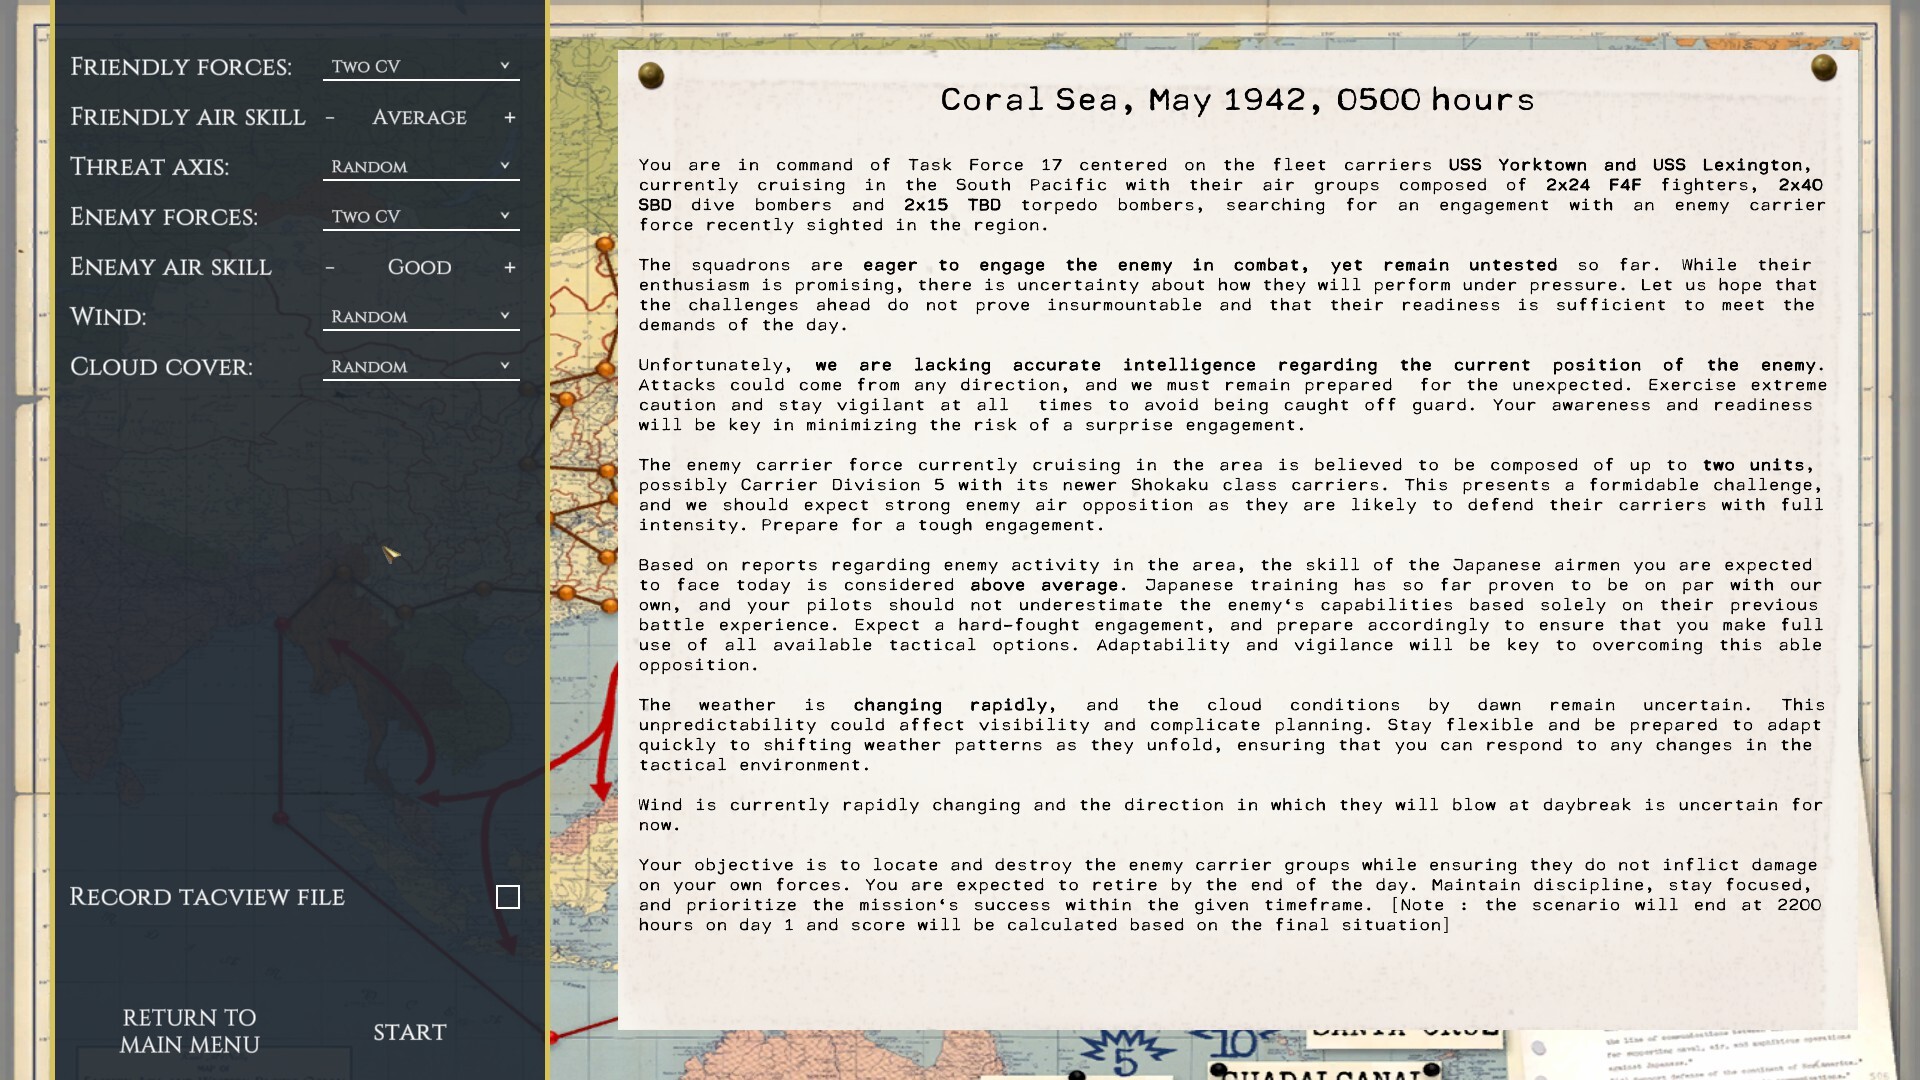Click the Friendly Air Skill value 'Average'
1920x1080 pixels.
[x=420, y=118]
